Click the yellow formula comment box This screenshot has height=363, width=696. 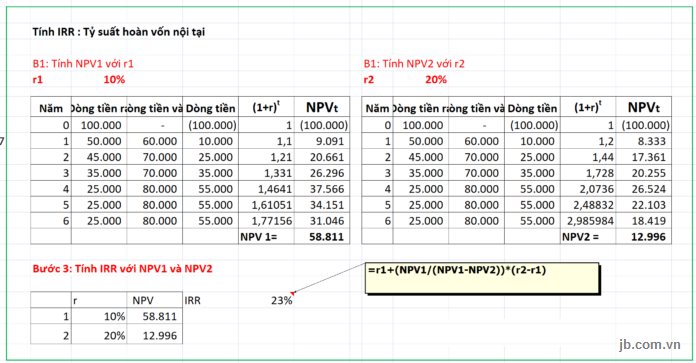[482, 278]
